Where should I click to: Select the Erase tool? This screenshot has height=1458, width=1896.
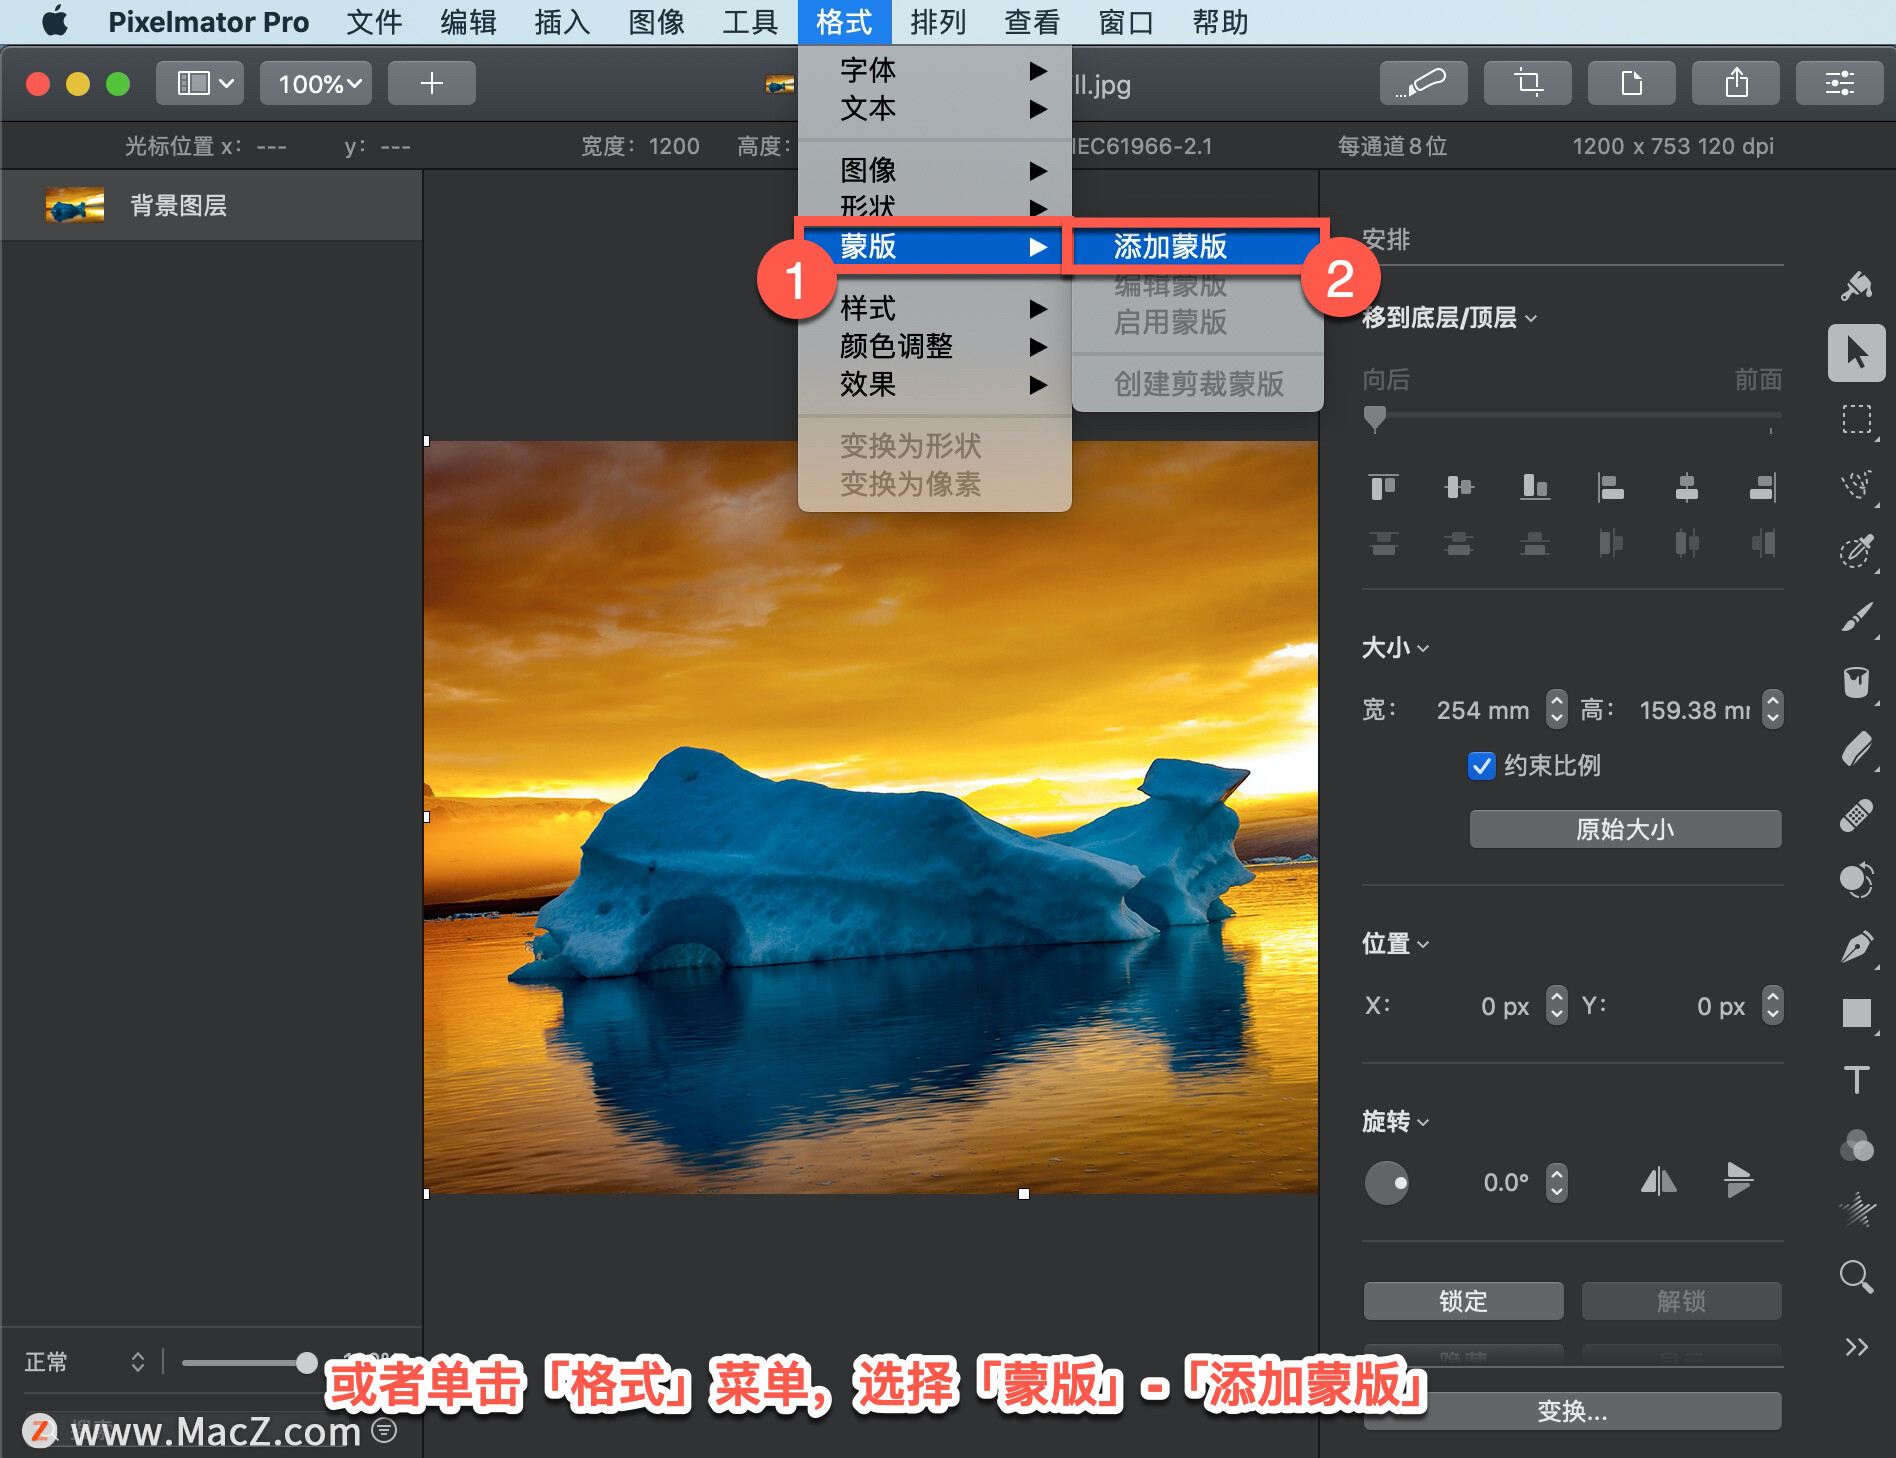1856,749
